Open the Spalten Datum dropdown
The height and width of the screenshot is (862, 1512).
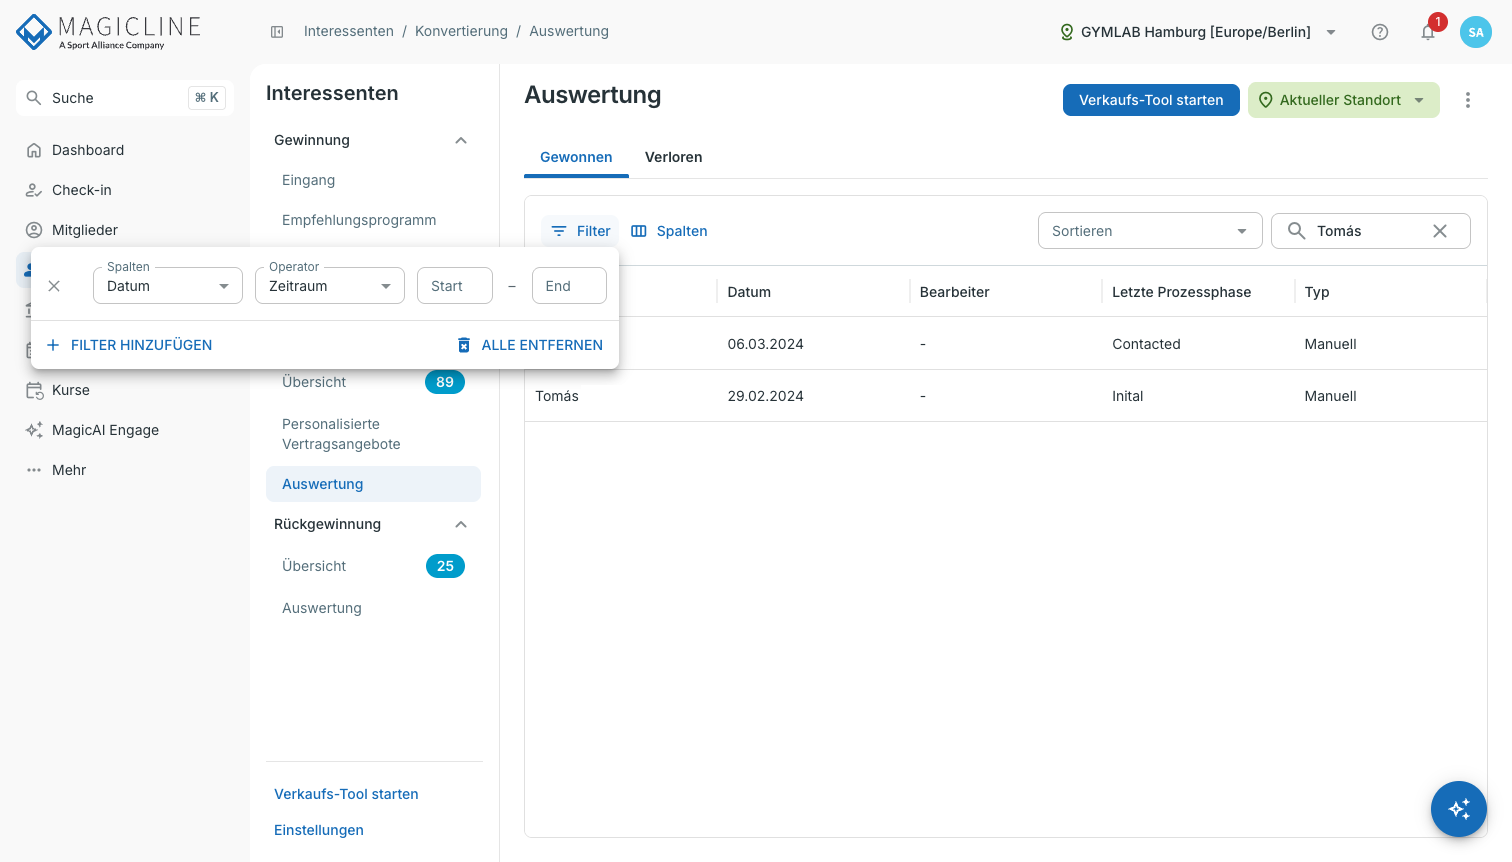(x=168, y=286)
